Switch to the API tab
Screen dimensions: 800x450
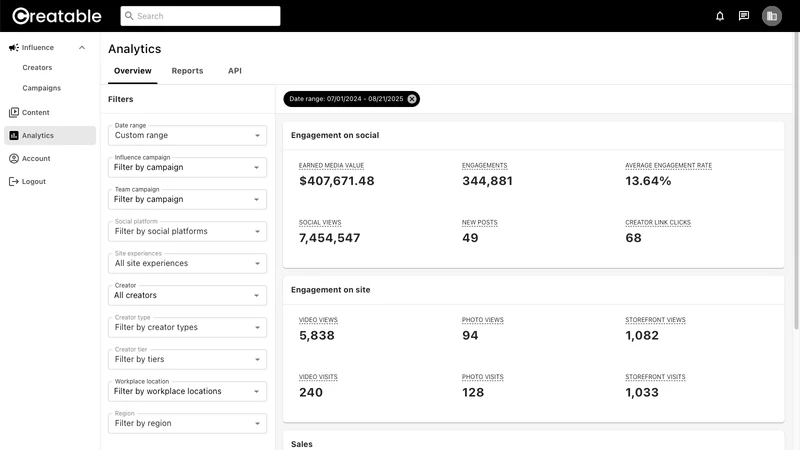235,71
